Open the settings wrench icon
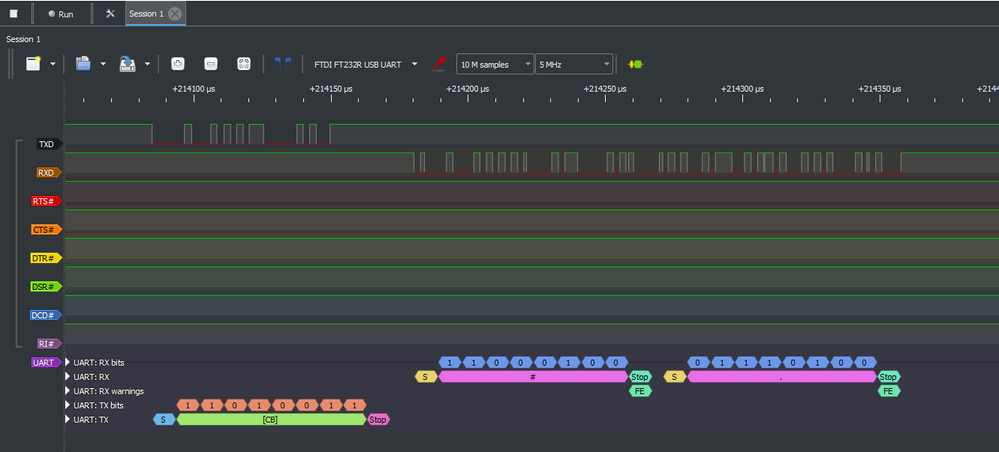This screenshot has height=452, width=999. [110, 13]
